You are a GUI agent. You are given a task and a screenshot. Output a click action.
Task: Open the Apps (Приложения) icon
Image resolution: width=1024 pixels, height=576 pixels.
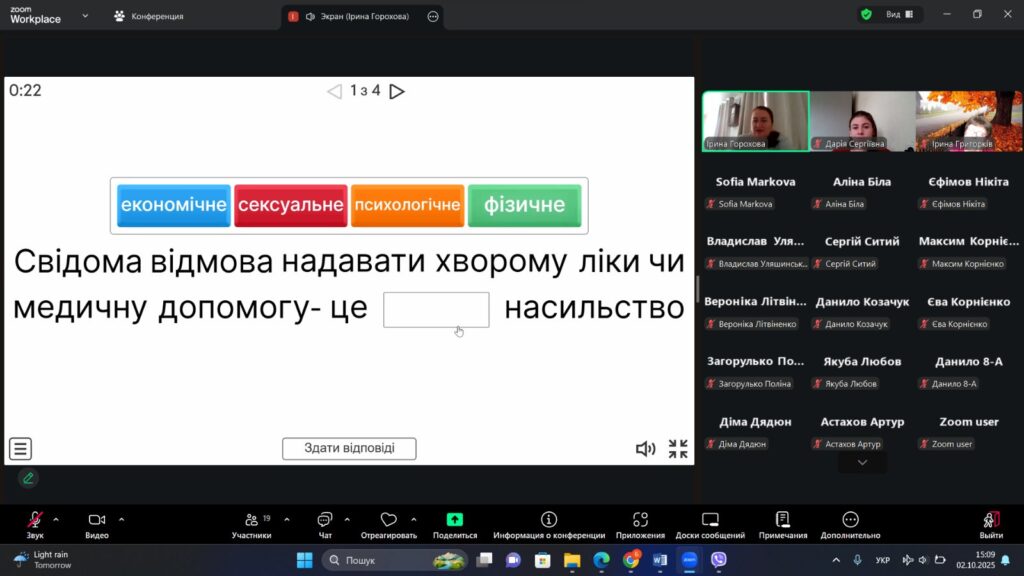tap(640, 520)
